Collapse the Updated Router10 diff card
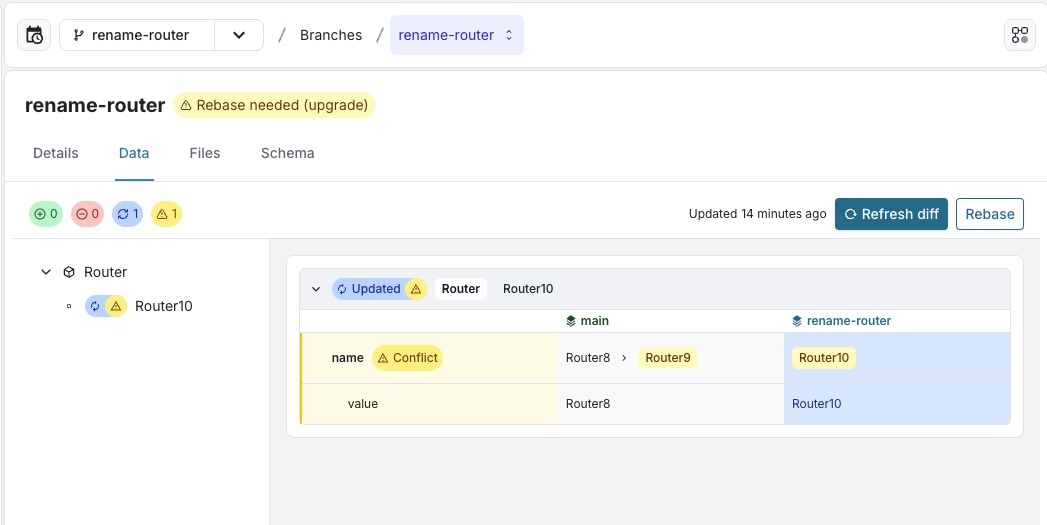This screenshot has height=525, width=1047. click(x=316, y=289)
